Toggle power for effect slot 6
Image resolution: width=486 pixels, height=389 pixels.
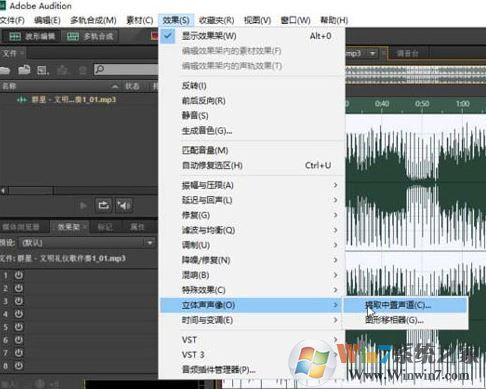coord(19,340)
